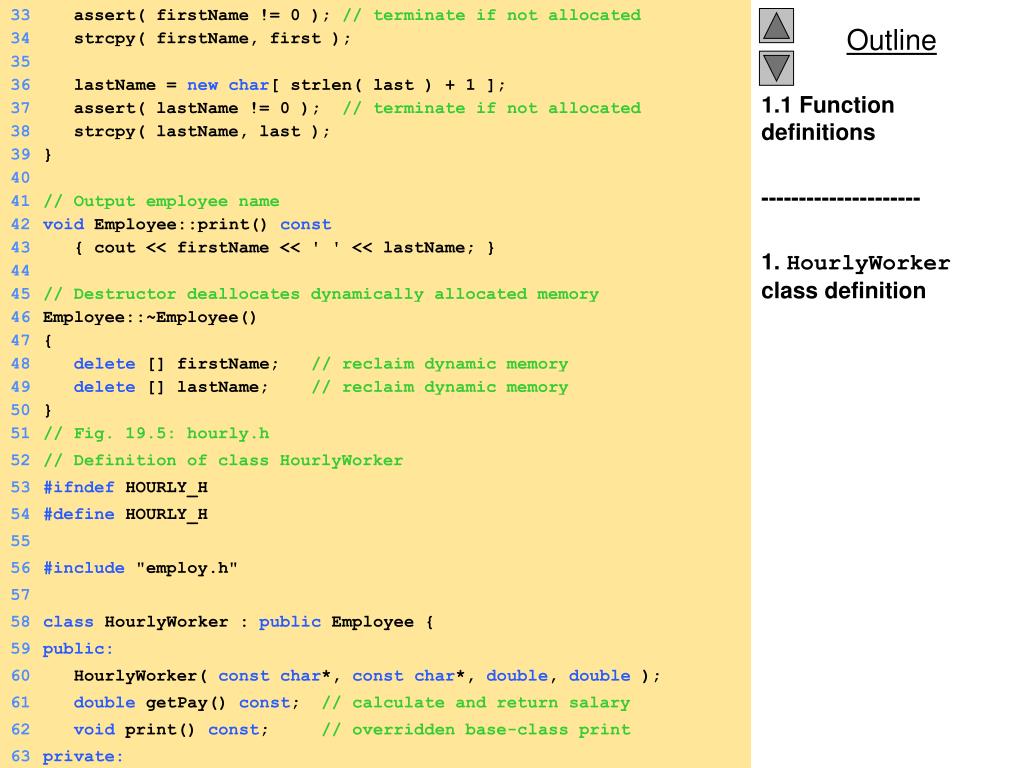The width and height of the screenshot is (1024, 768).
Task: Click the 'assert( lastName != 0 )' line
Action: [x=357, y=108]
